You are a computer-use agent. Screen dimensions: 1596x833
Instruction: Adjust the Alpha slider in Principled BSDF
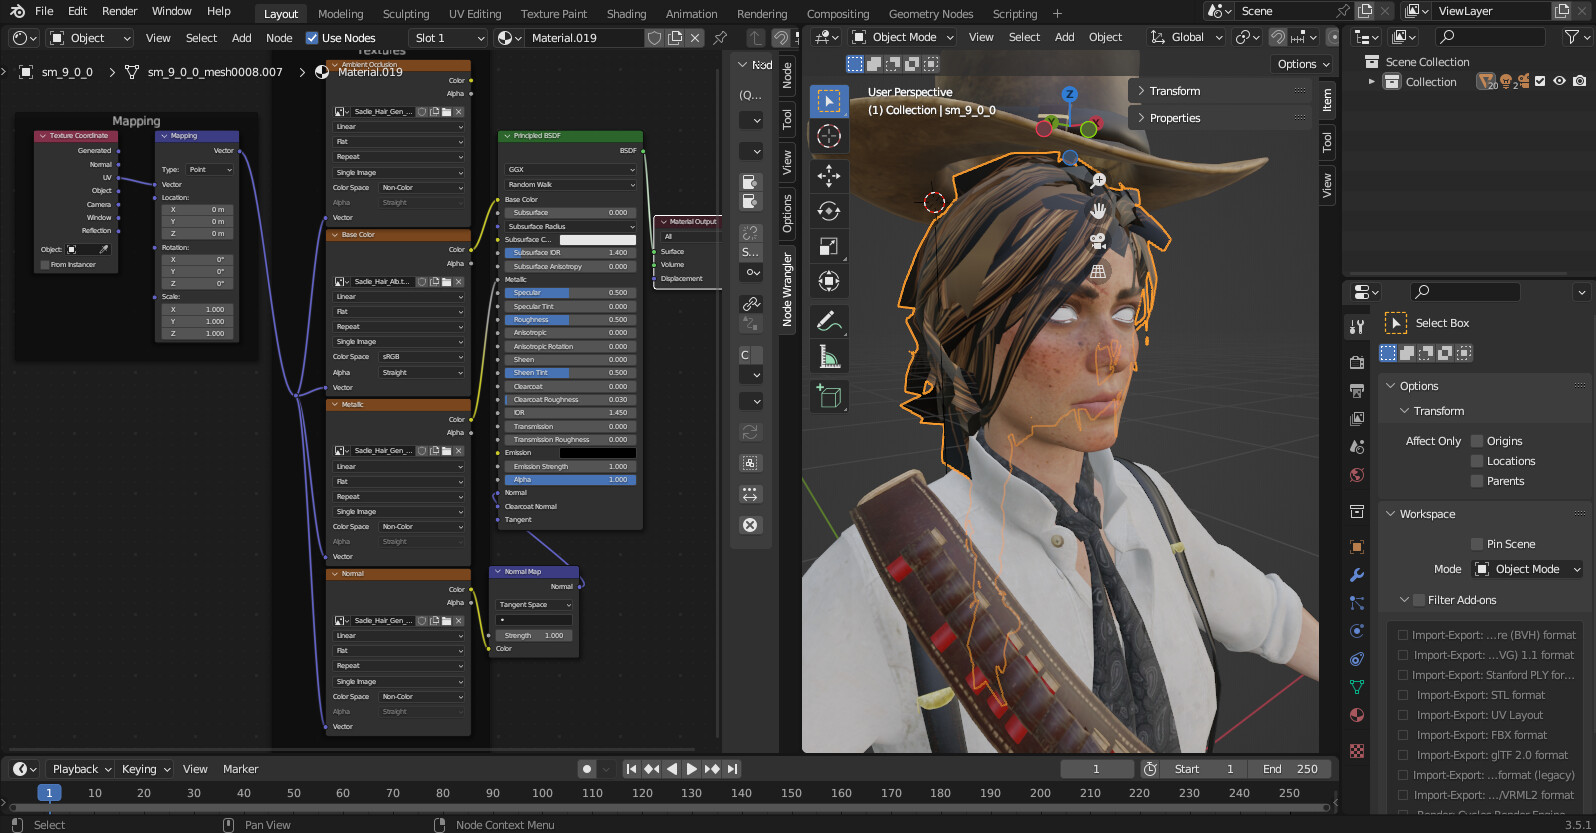tap(570, 480)
